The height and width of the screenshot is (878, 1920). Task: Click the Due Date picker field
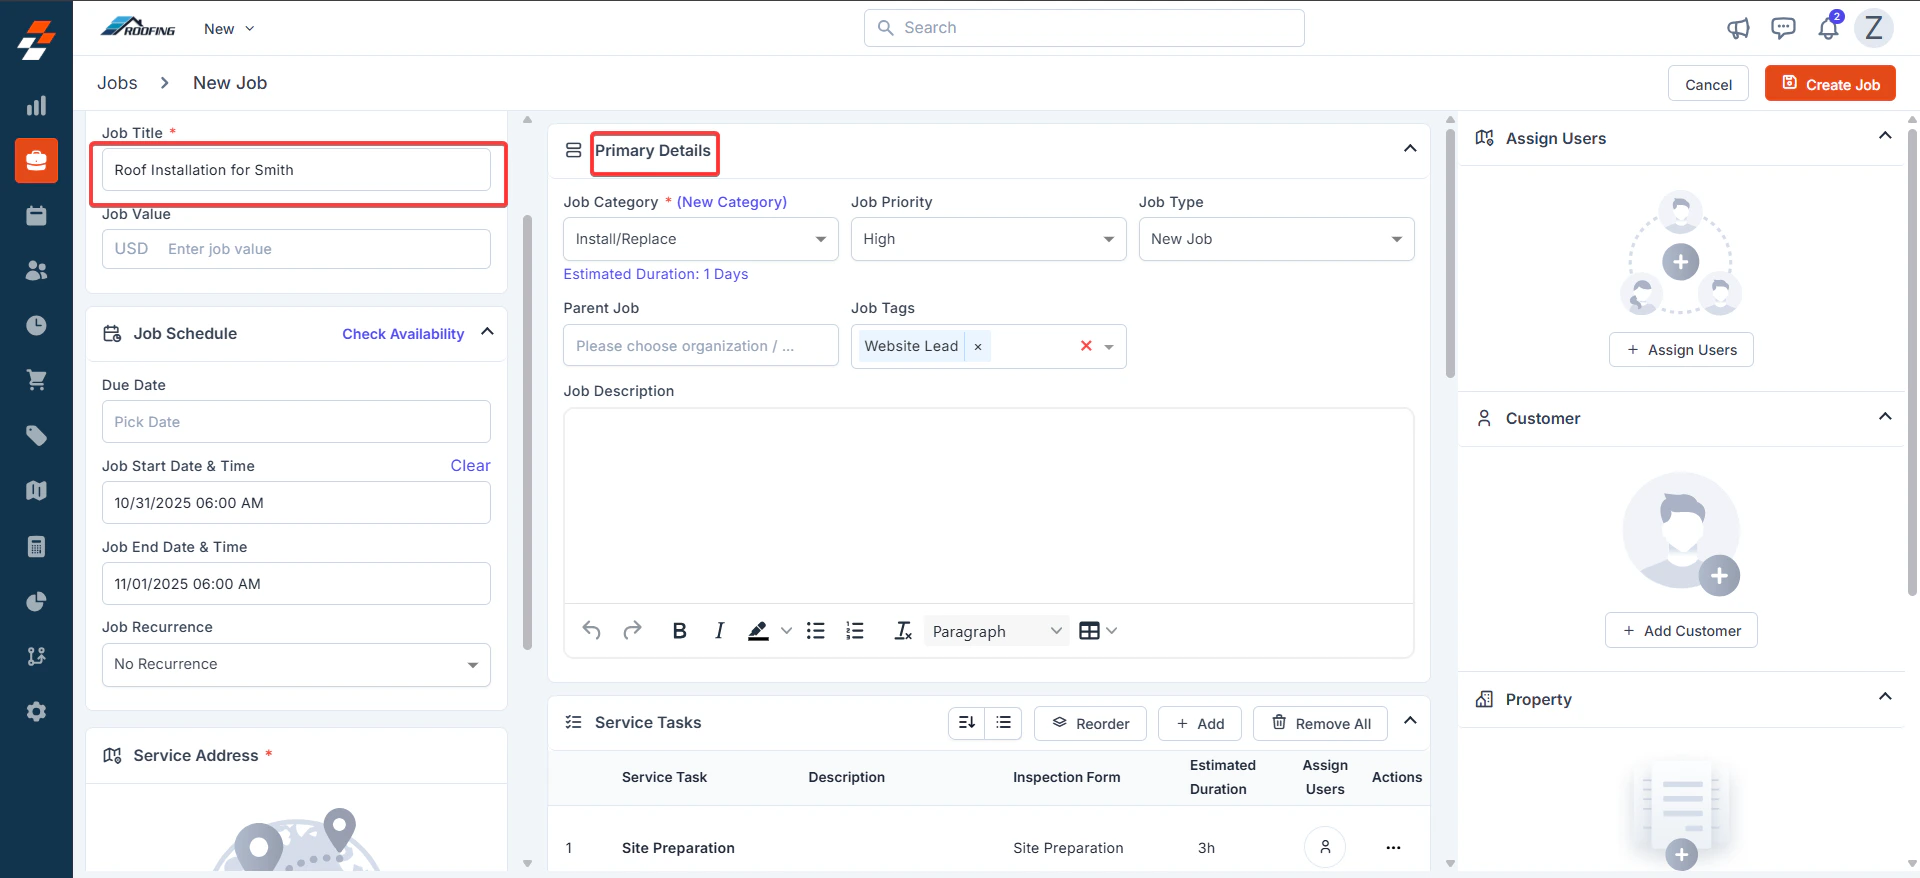[x=296, y=422]
